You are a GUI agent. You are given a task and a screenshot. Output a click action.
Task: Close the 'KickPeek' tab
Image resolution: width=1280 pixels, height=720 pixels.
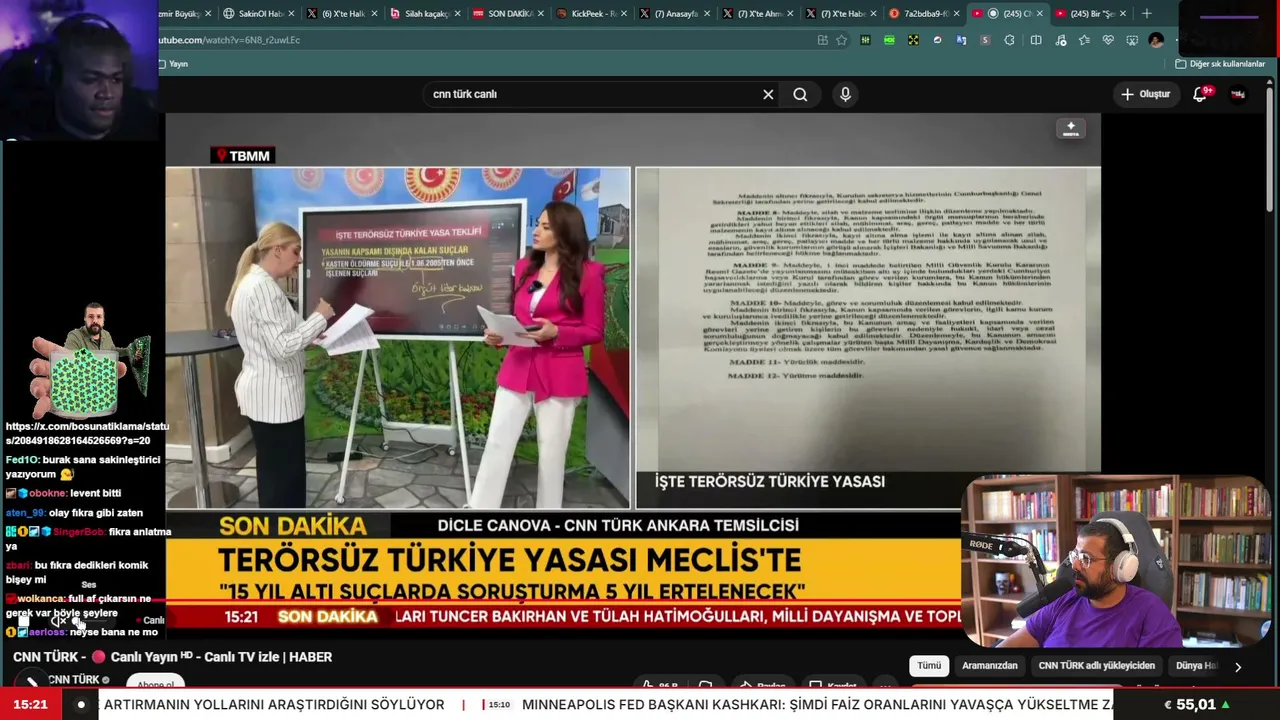tap(625, 14)
